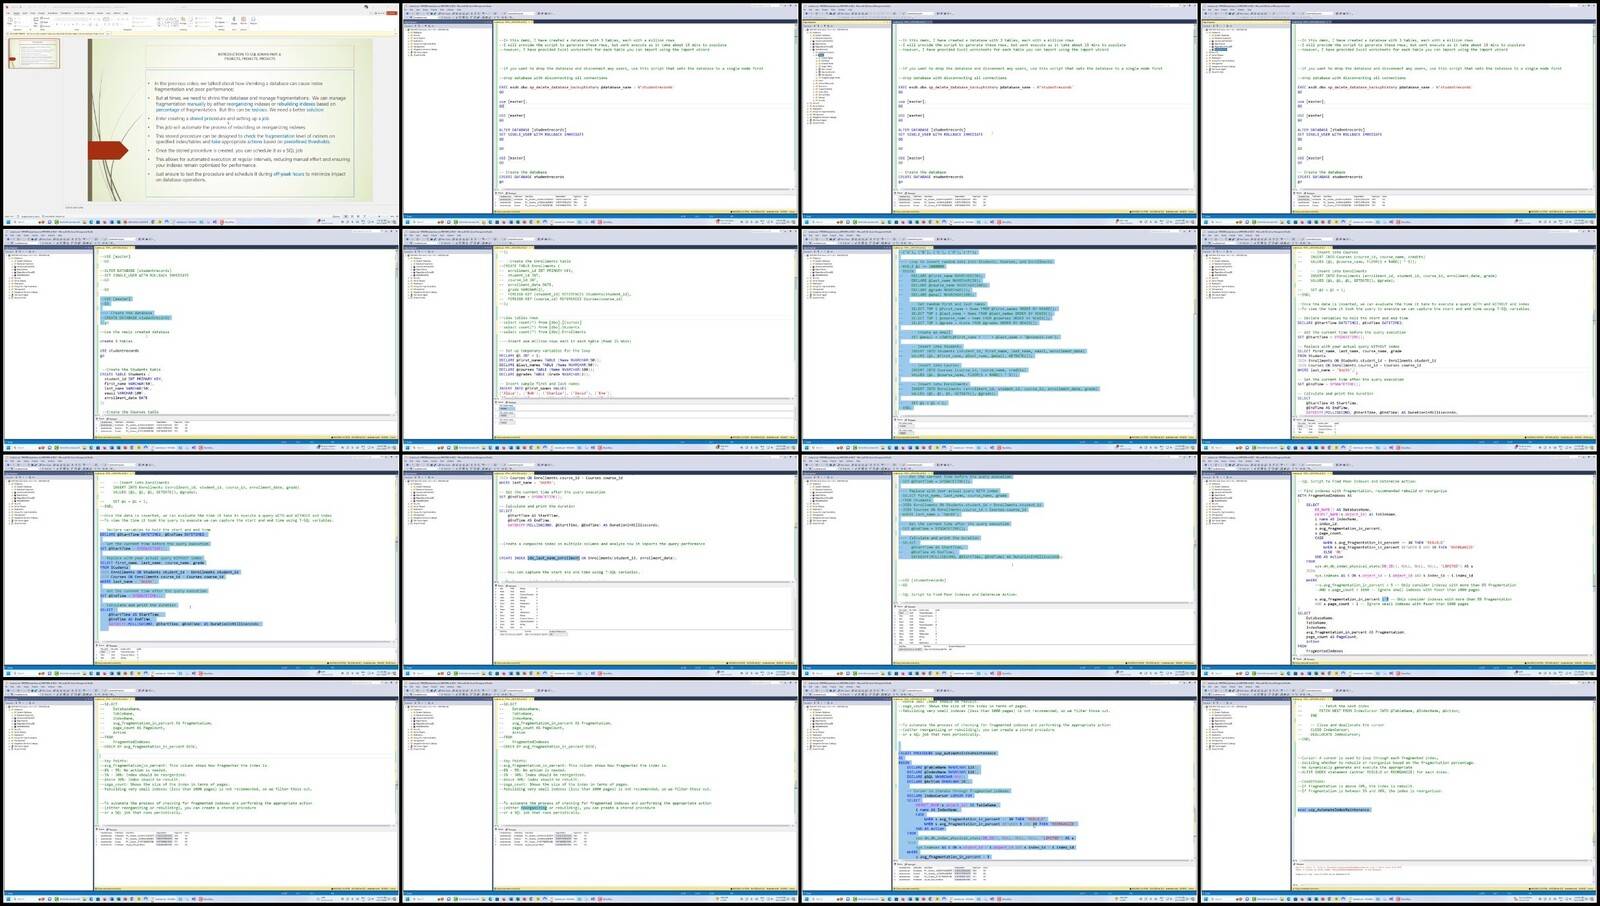Click the slide title 'Introduction to SQL Admin Part 4'

coord(249,56)
